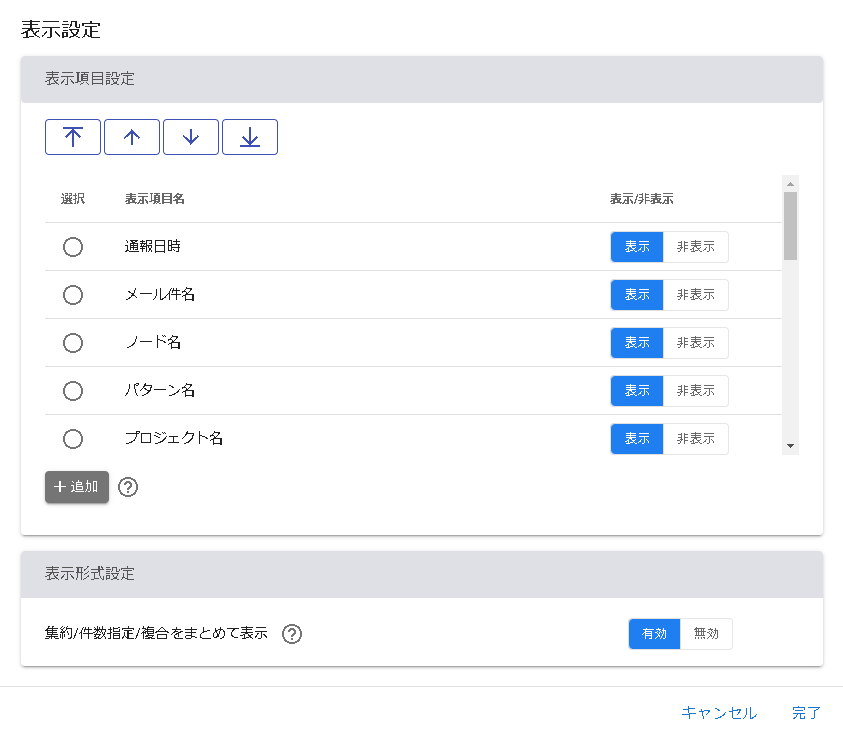Viewport: 843px width, 735px height.
Task: Select the radio button for 通報日時
Action: [x=72, y=247]
